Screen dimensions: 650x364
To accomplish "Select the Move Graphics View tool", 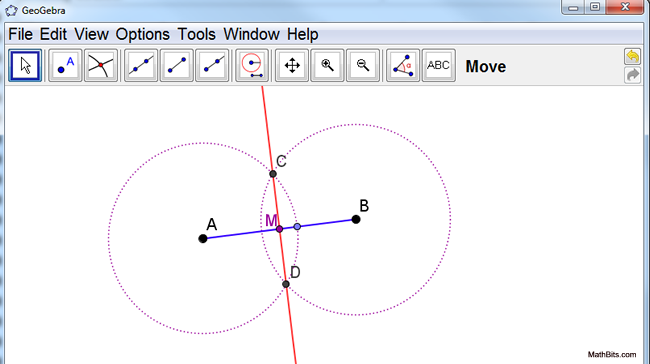I will [x=292, y=66].
